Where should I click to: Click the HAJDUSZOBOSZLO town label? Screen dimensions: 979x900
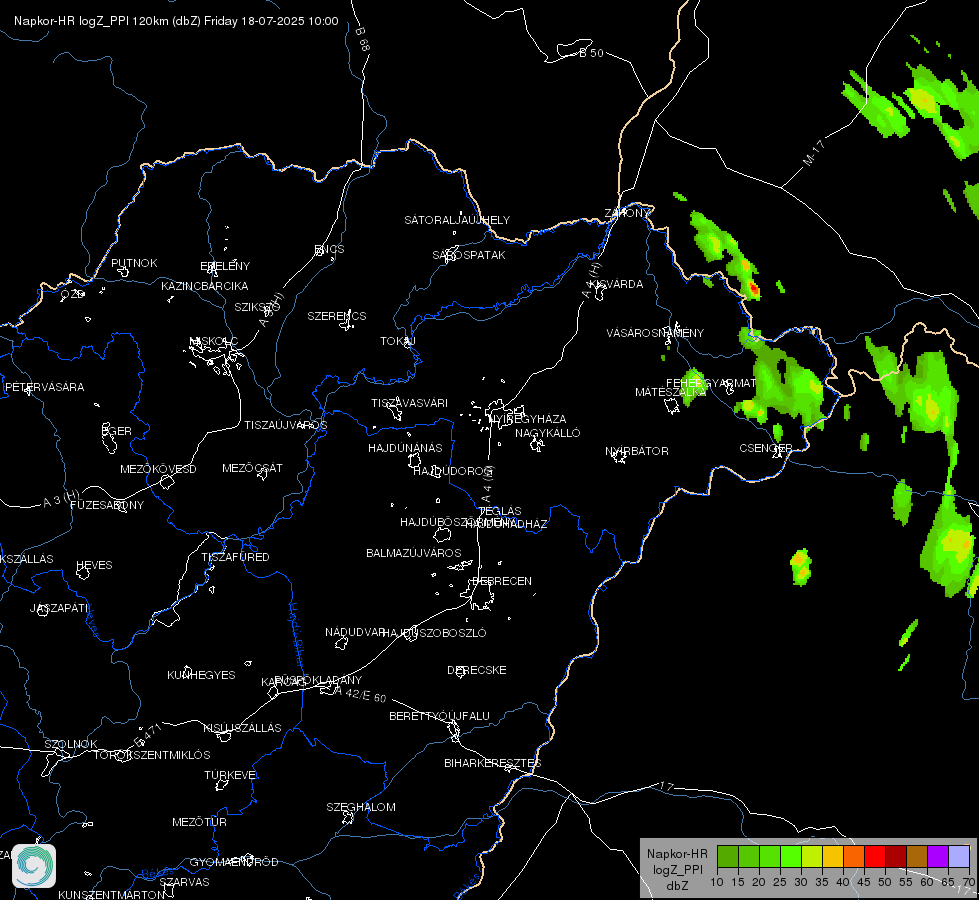click(x=435, y=633)
